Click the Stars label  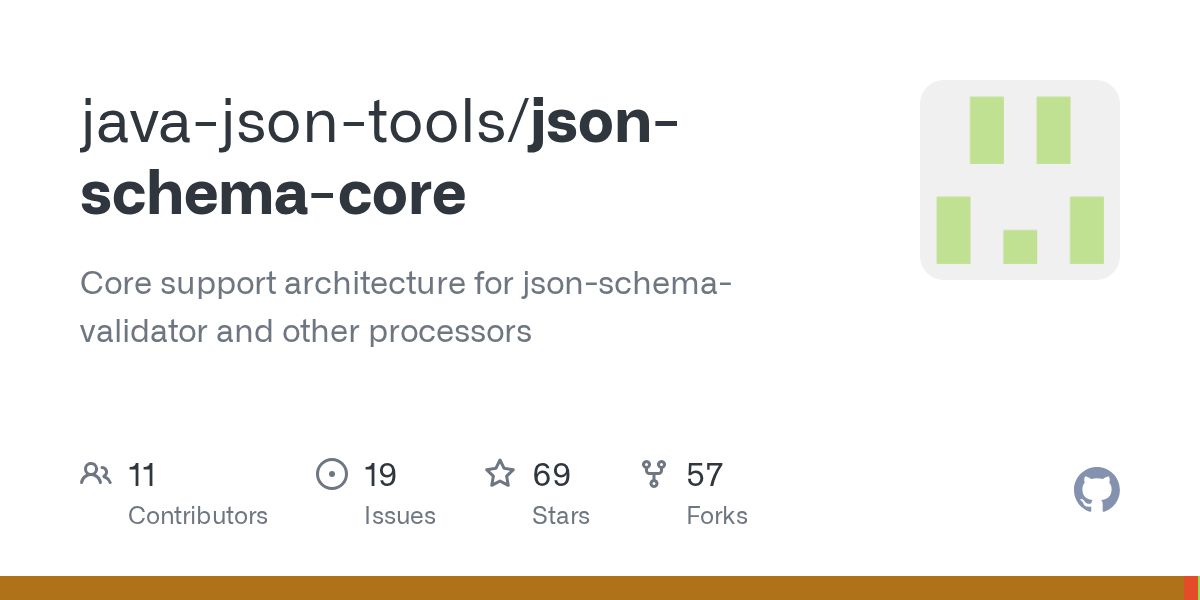click(x=561, y=516)
